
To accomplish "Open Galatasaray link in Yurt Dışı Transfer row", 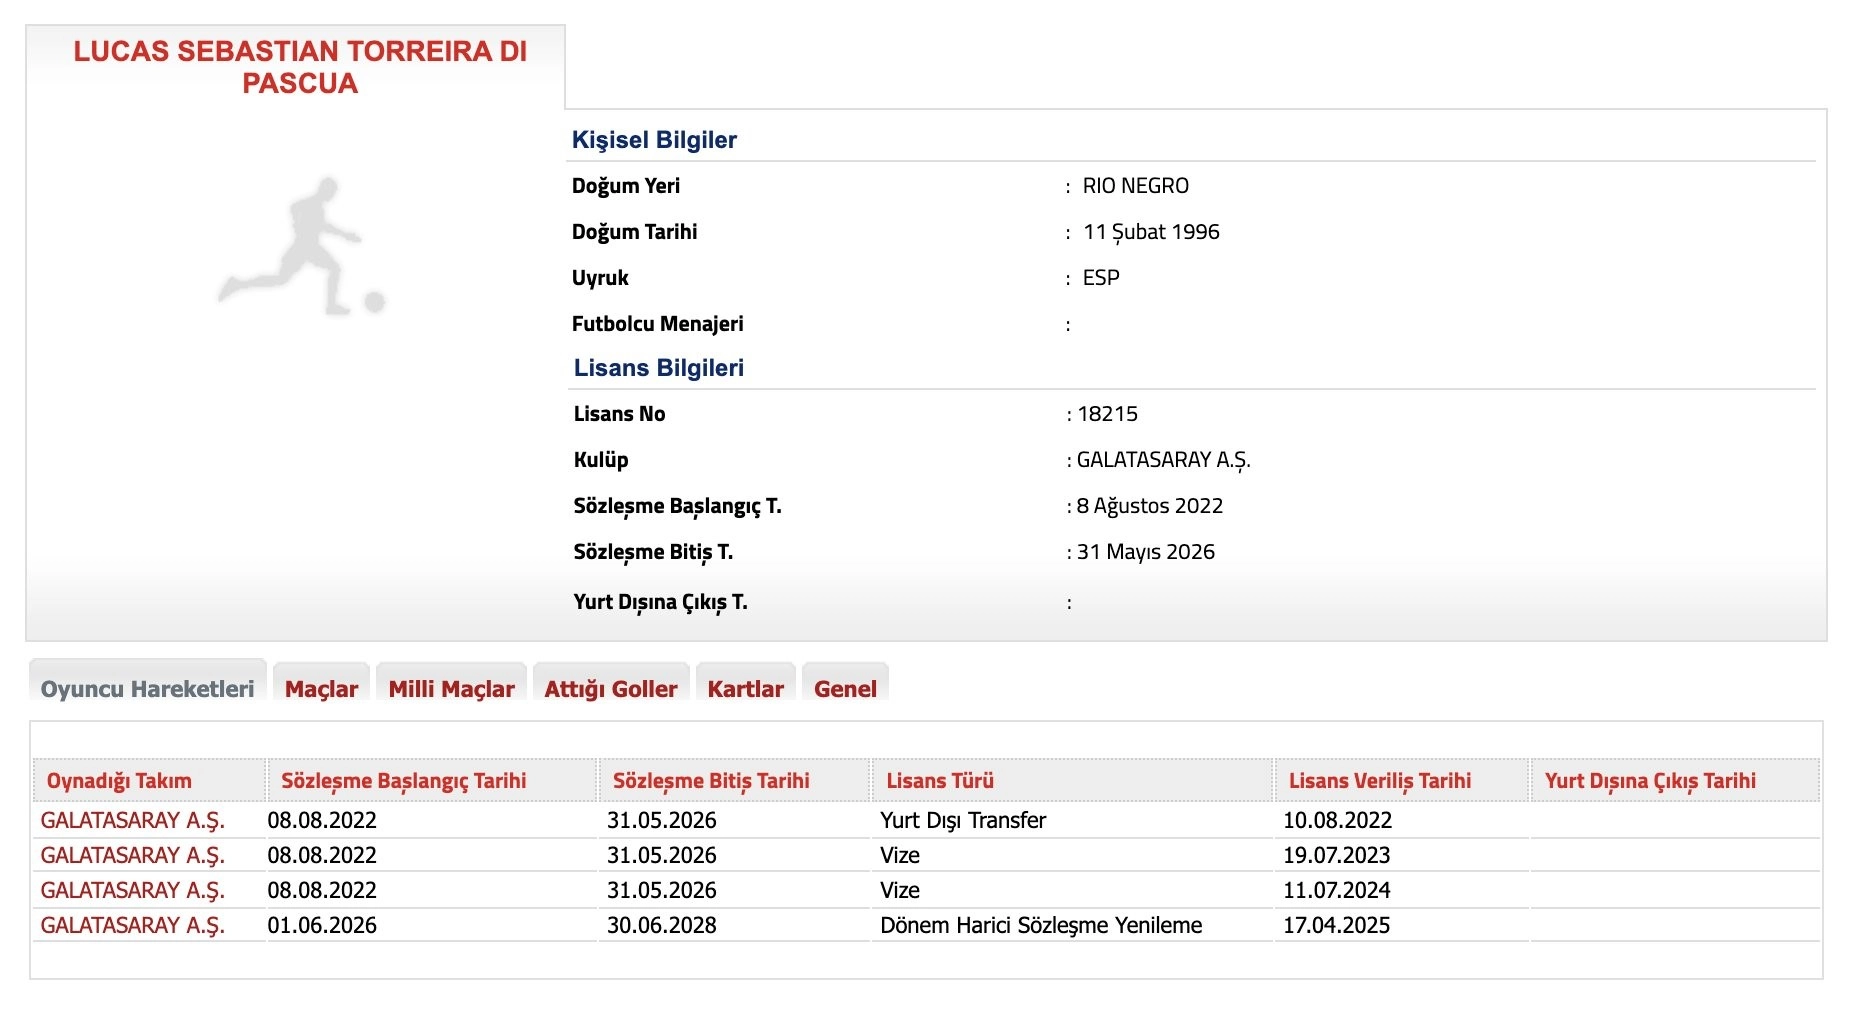I will [132, 820].
